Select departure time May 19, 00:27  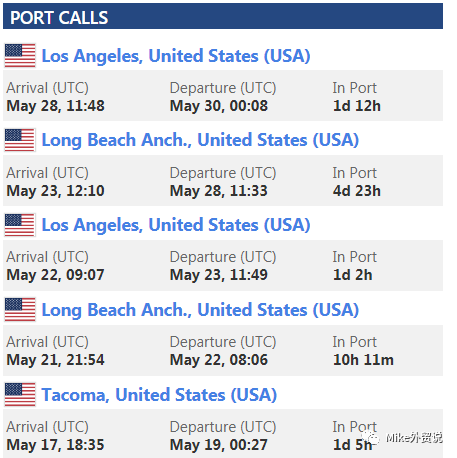tap(219, 445)
